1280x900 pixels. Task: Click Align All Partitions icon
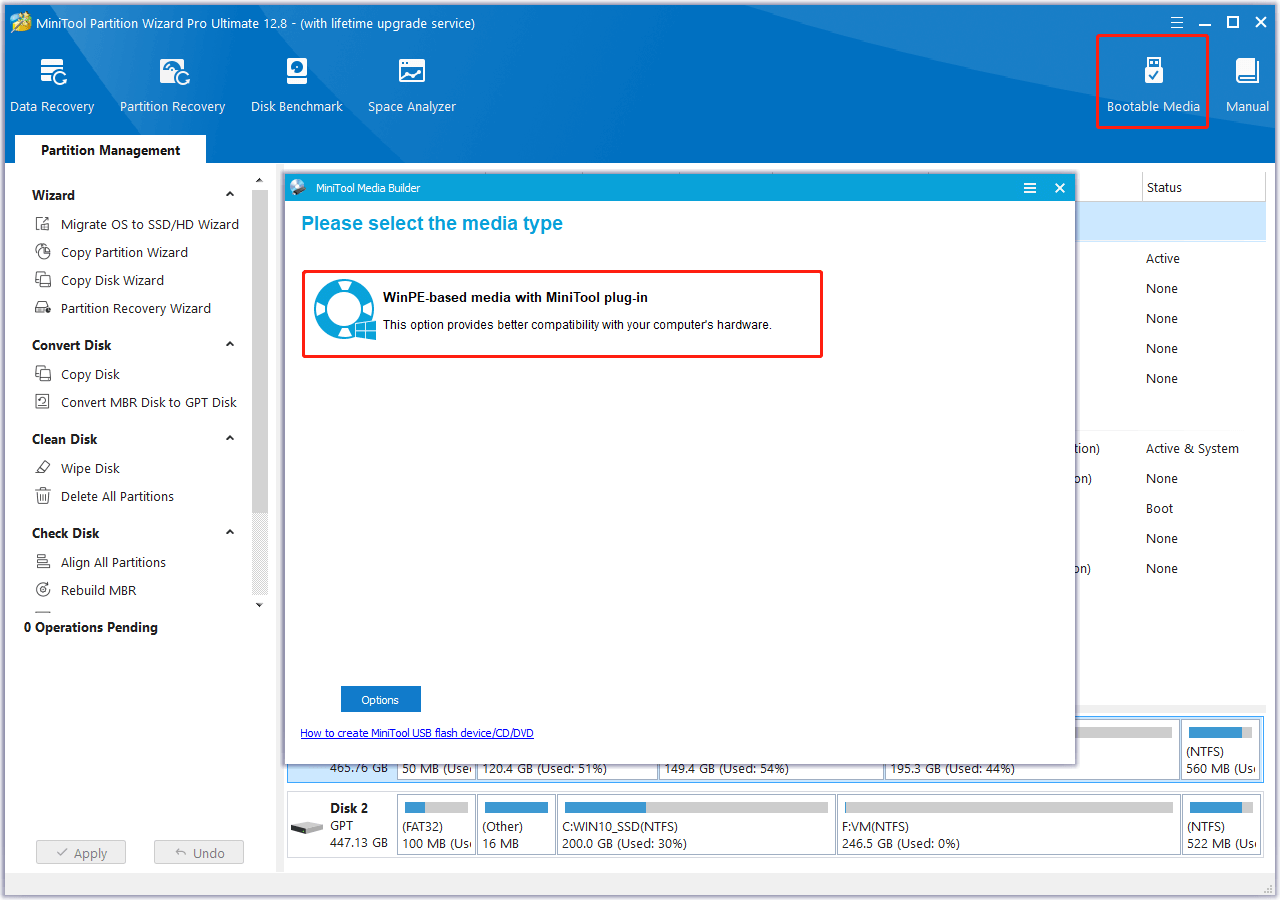[43, 562]
